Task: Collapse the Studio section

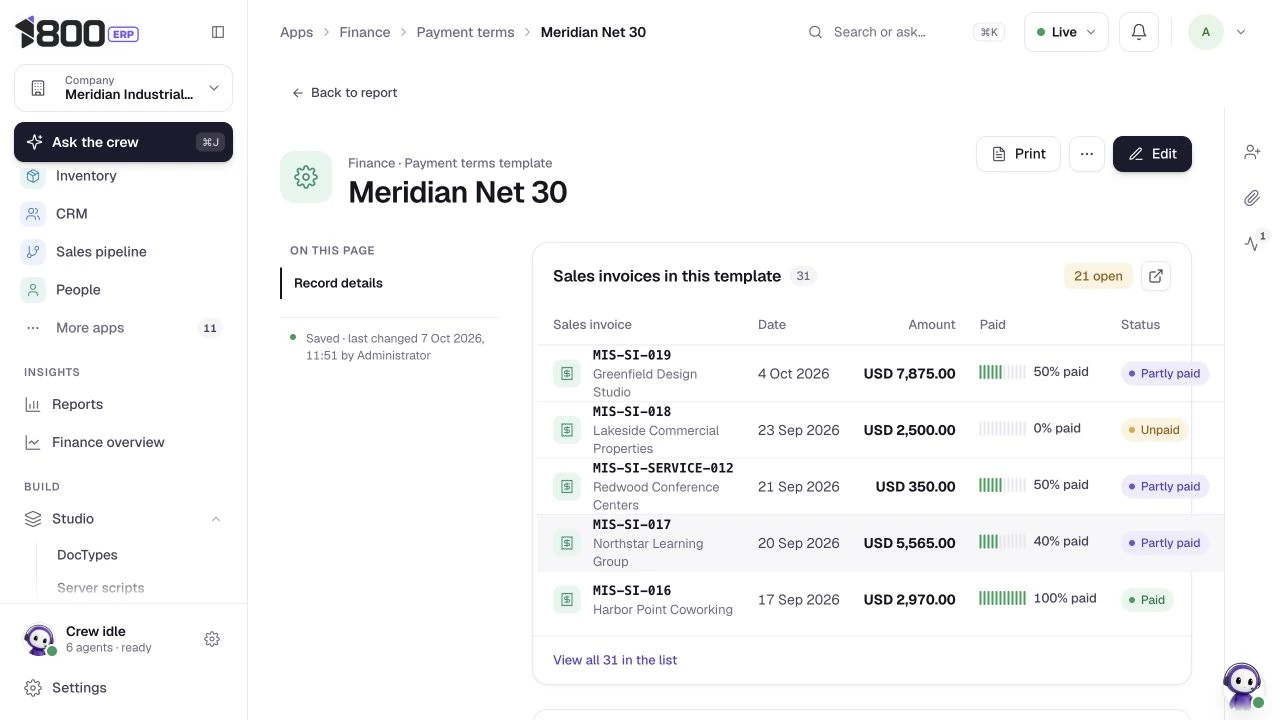Action: (x=216, y=519)
